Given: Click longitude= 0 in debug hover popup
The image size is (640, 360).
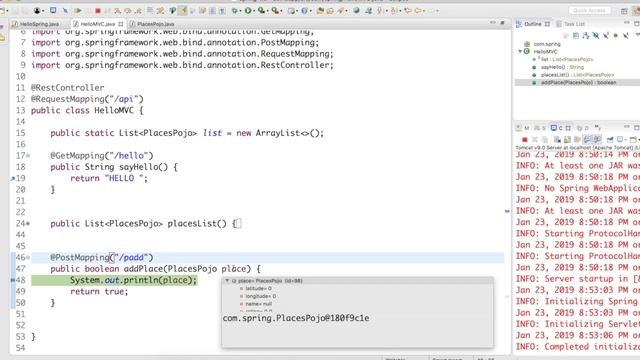Looking at the screenshot, I should [x=260, y=296].
